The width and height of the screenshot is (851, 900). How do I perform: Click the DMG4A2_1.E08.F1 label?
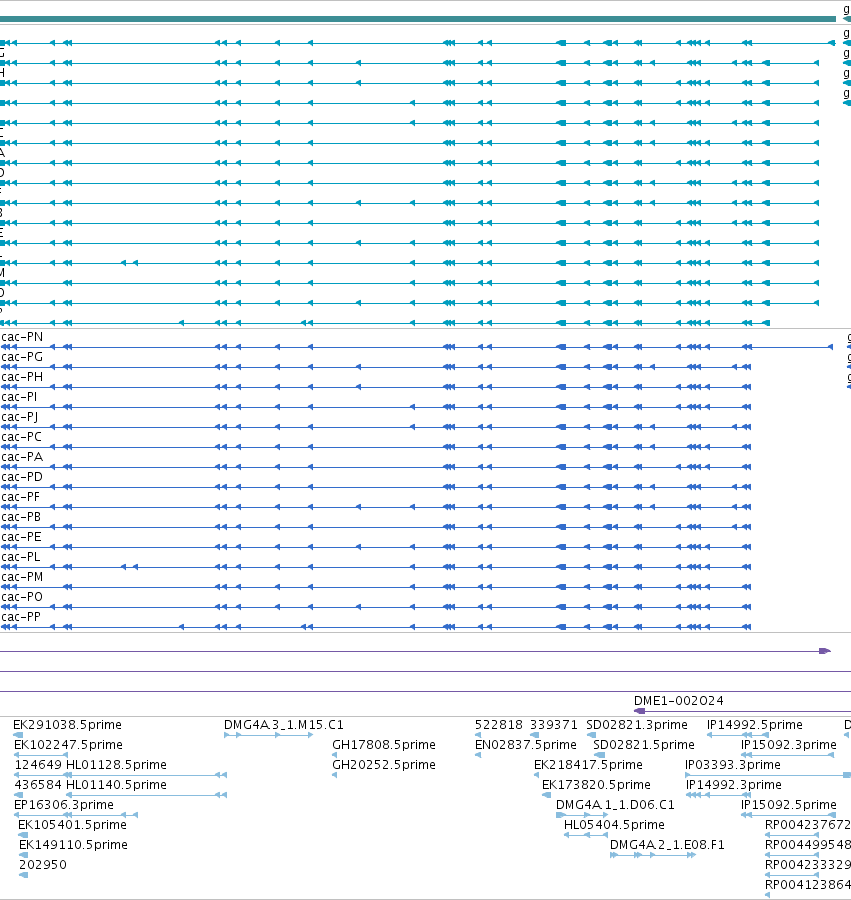tap(667, 845)
